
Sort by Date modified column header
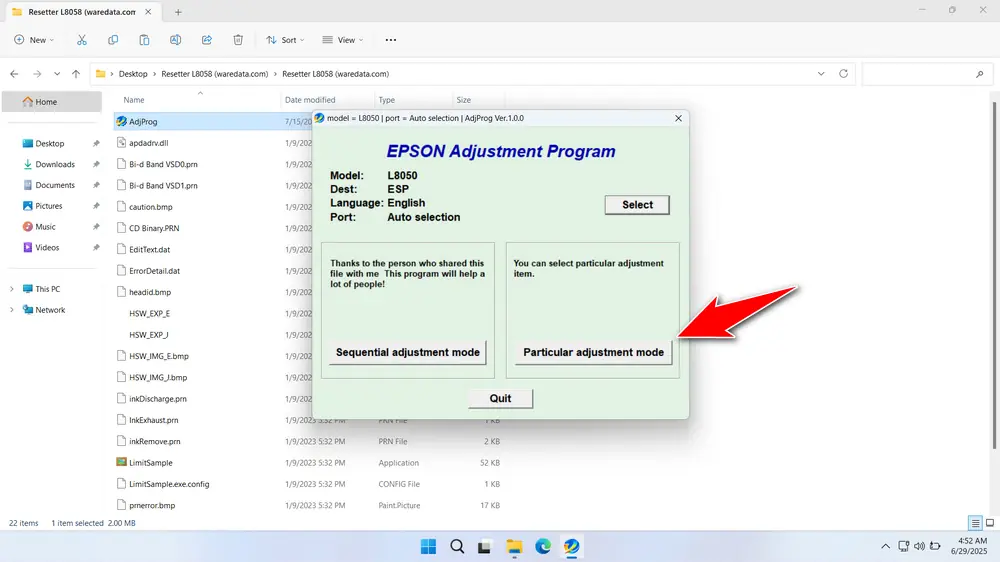pos(310,100)
